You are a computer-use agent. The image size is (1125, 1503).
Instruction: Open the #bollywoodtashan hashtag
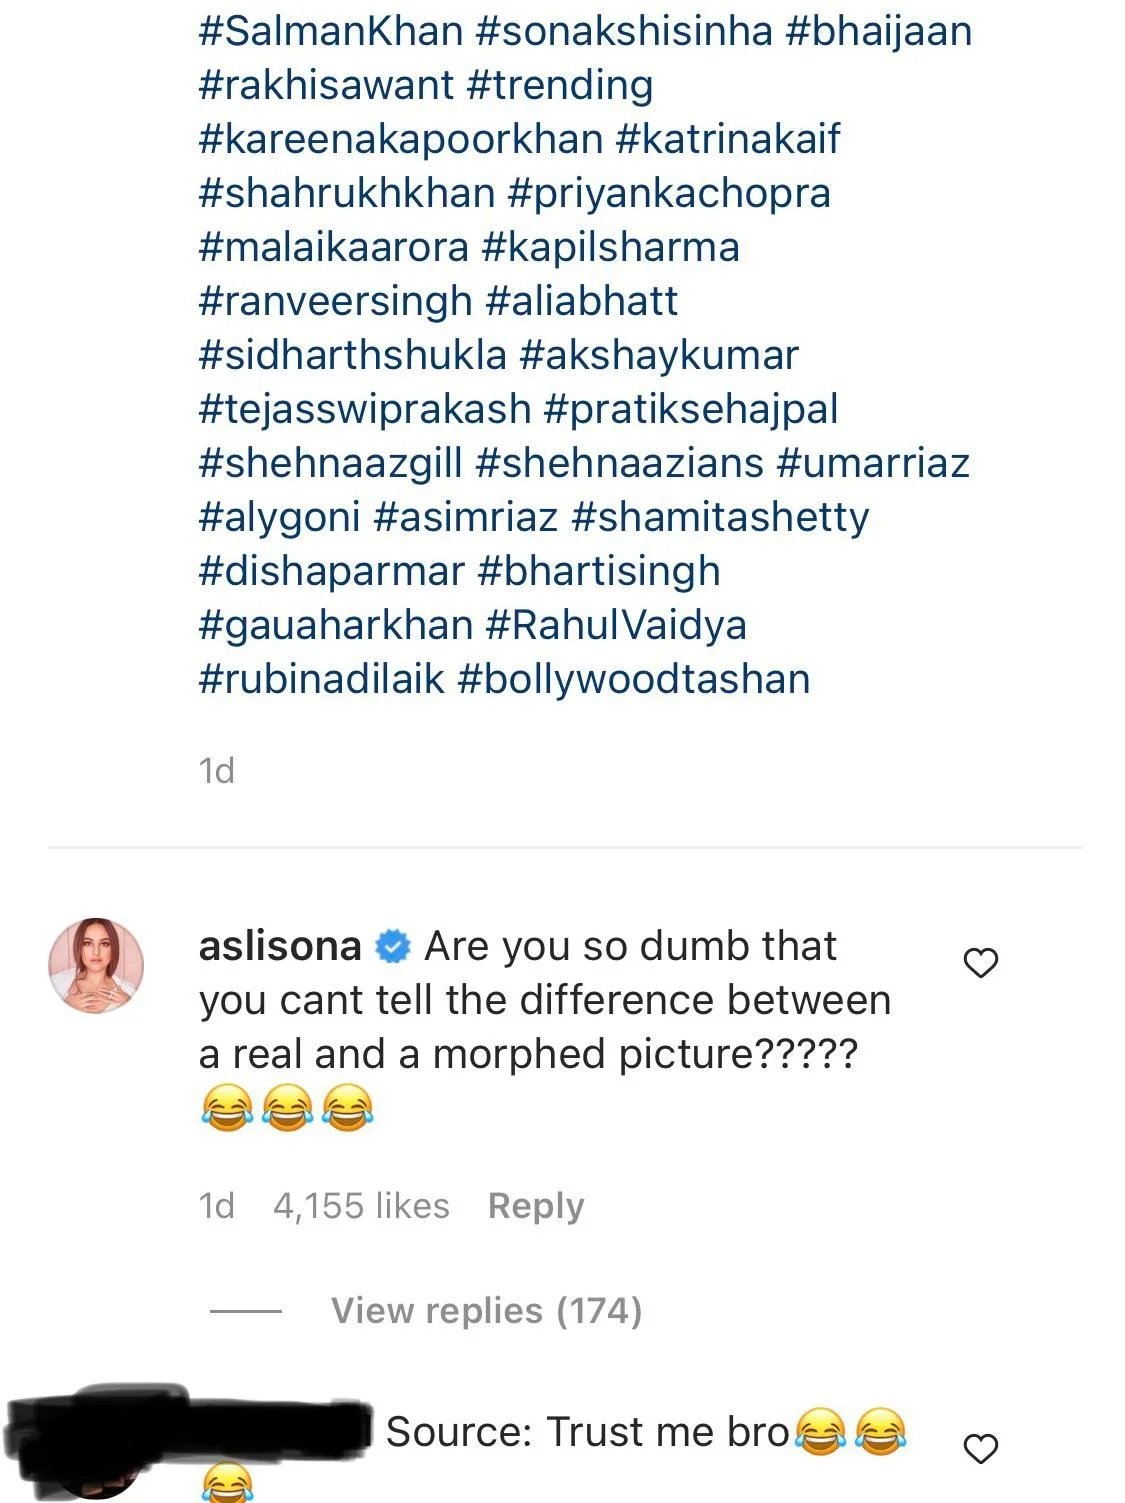coord(633,679)
